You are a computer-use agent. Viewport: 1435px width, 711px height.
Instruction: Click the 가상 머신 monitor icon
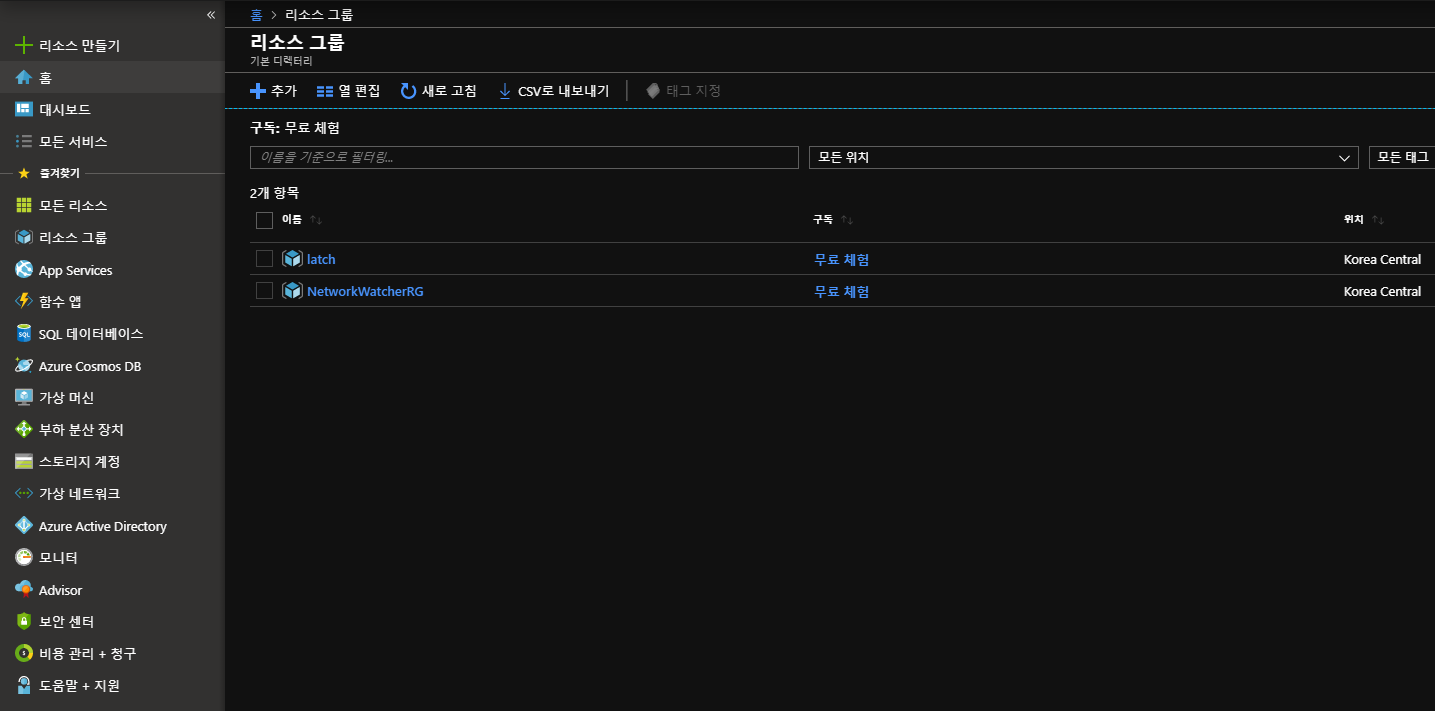point(24,397)
